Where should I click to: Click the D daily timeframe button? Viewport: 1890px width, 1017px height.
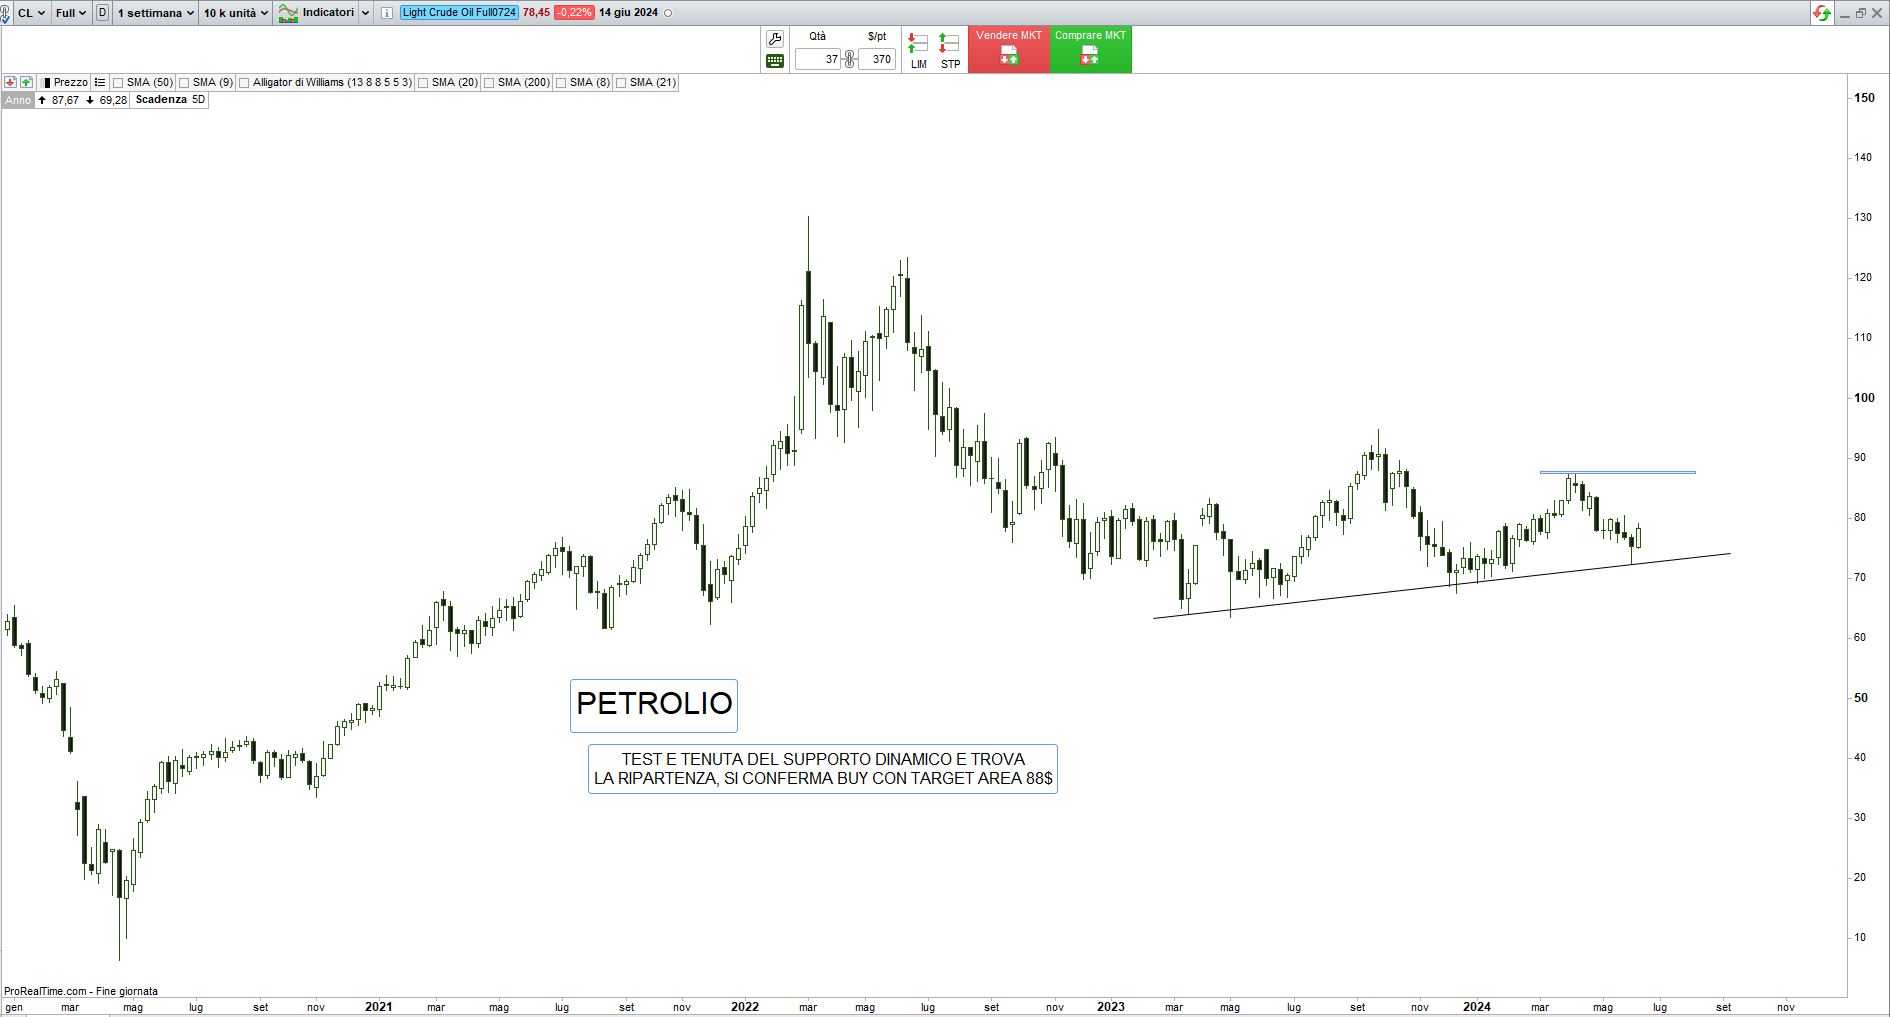coord(102,13)
